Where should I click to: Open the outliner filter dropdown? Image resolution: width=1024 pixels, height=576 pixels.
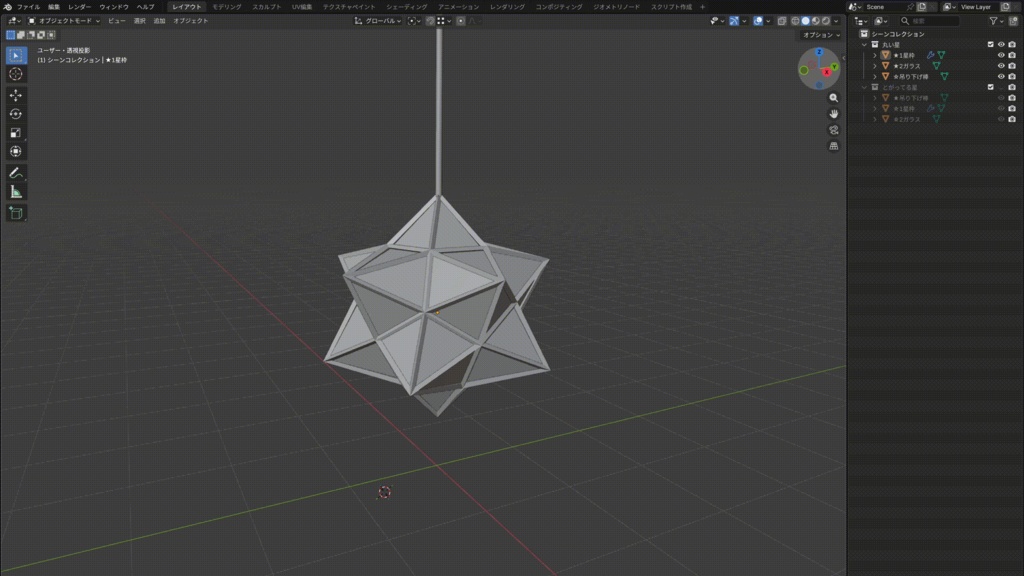[x=996, y=21]
